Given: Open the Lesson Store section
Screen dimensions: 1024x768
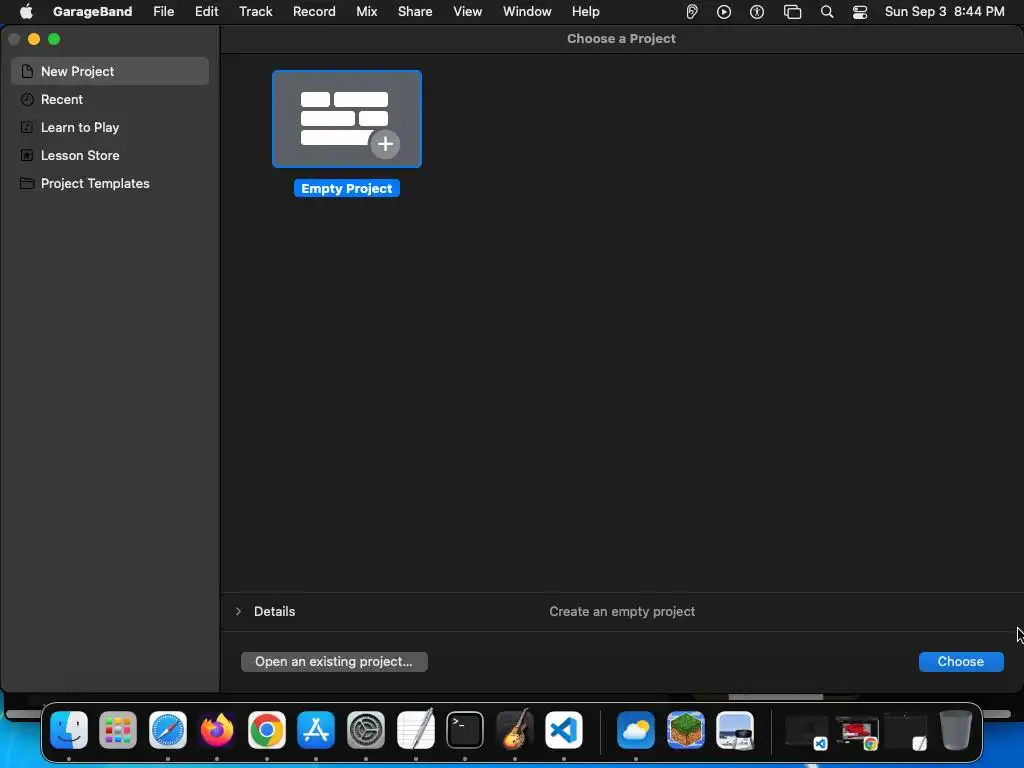Looking at the screenshot, I should click(110, 155).
